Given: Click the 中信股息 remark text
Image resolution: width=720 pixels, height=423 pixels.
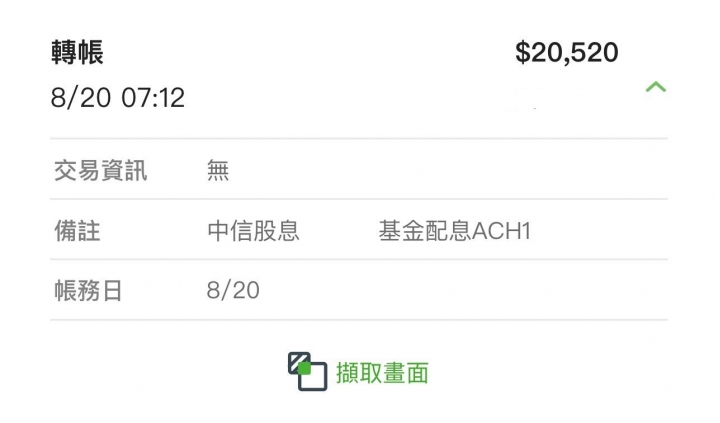Looking at the screenshot, I should click(x=253, y=231).
